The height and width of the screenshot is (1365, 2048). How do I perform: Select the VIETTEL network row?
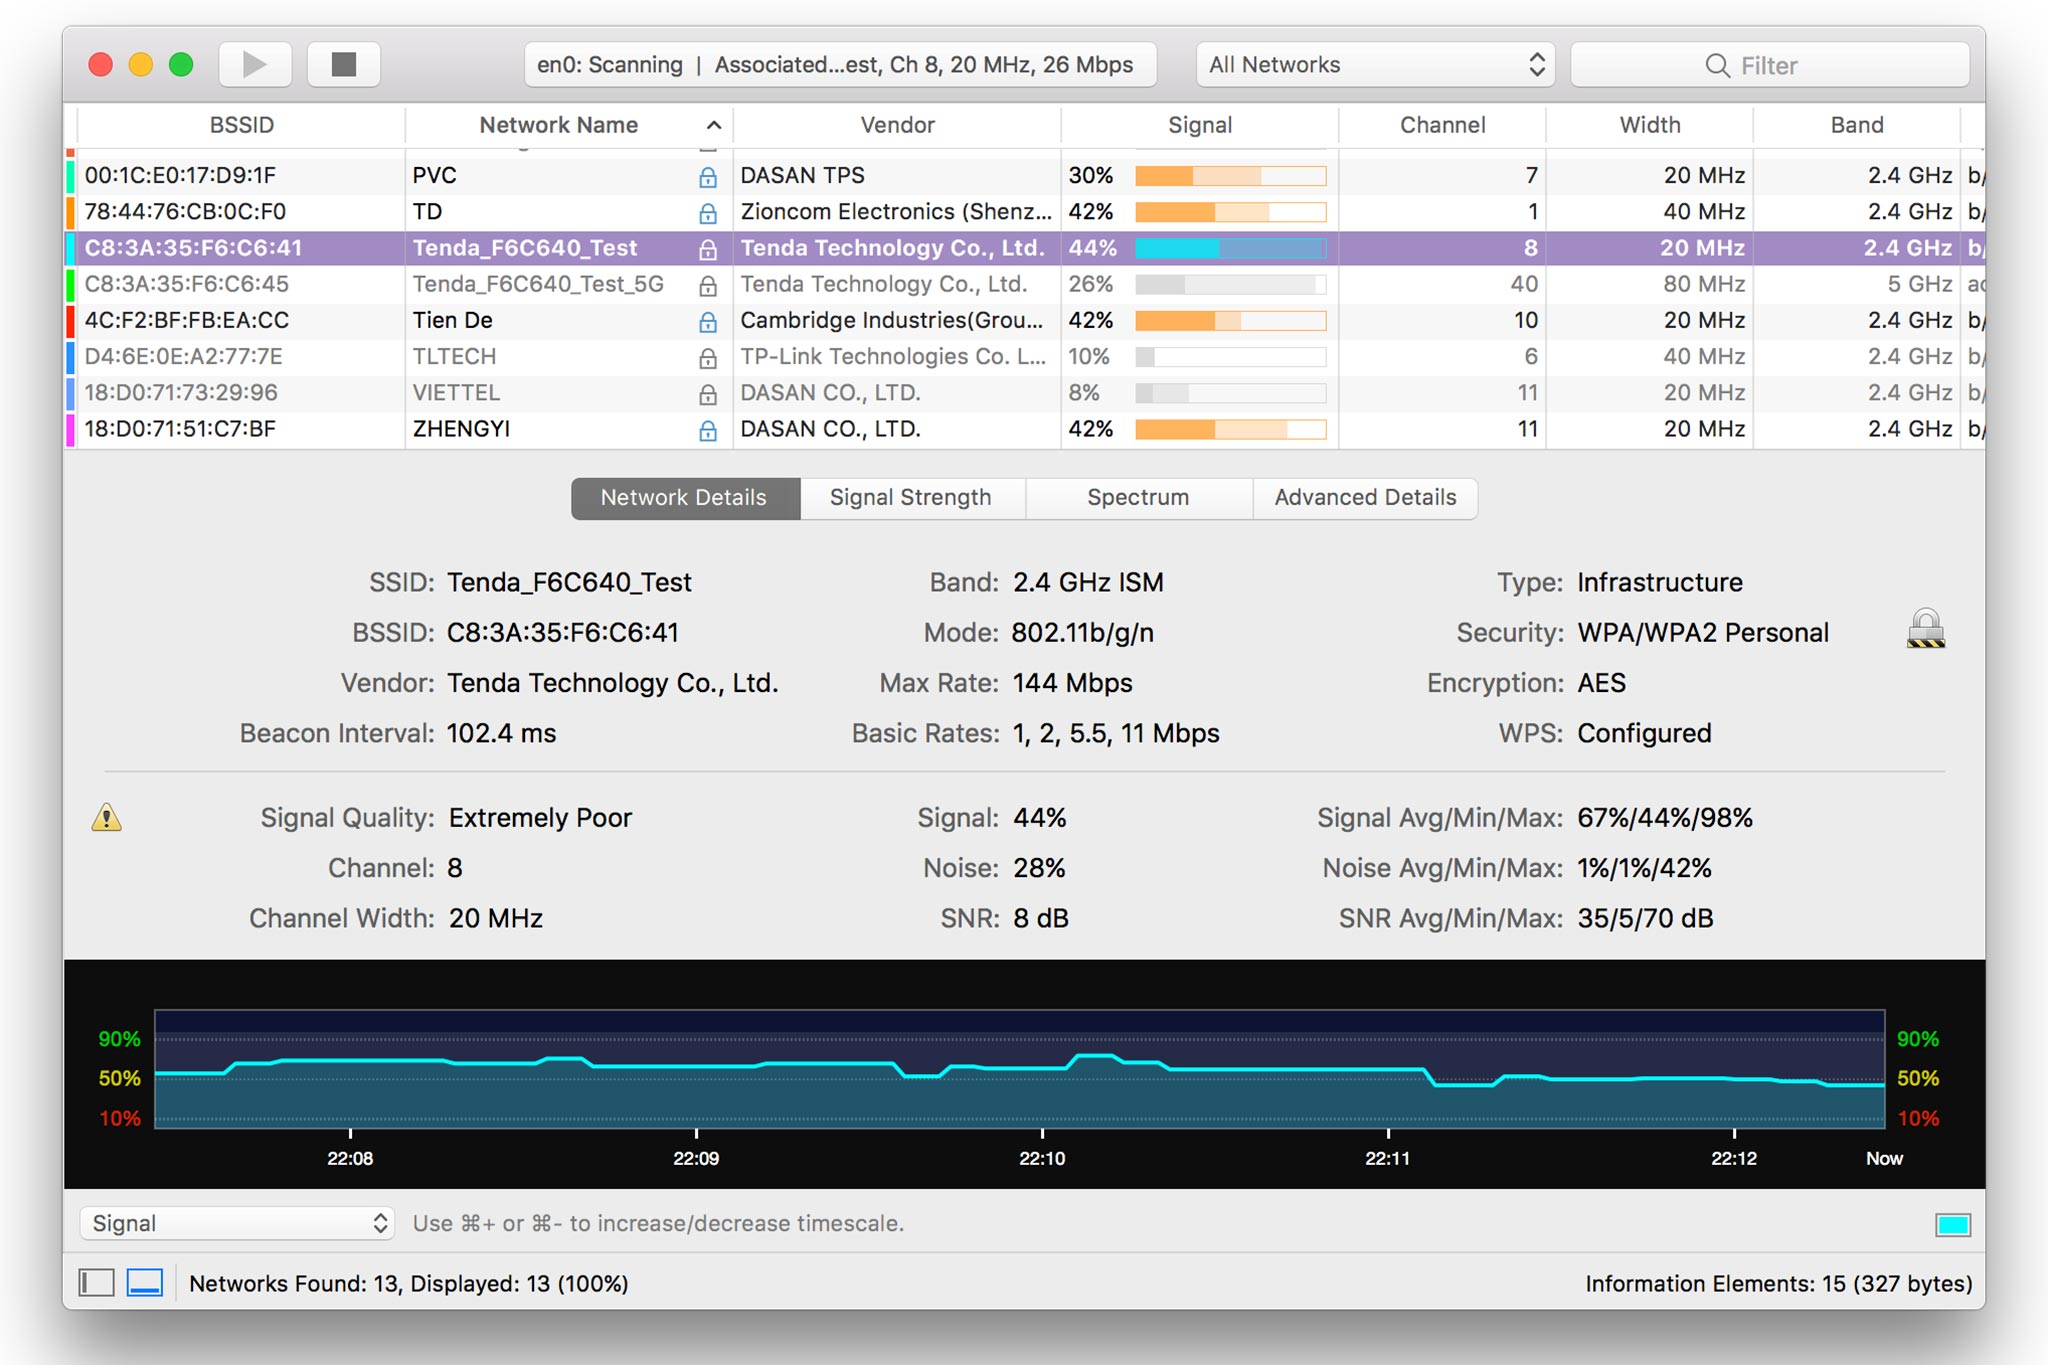click(1025, 393)
